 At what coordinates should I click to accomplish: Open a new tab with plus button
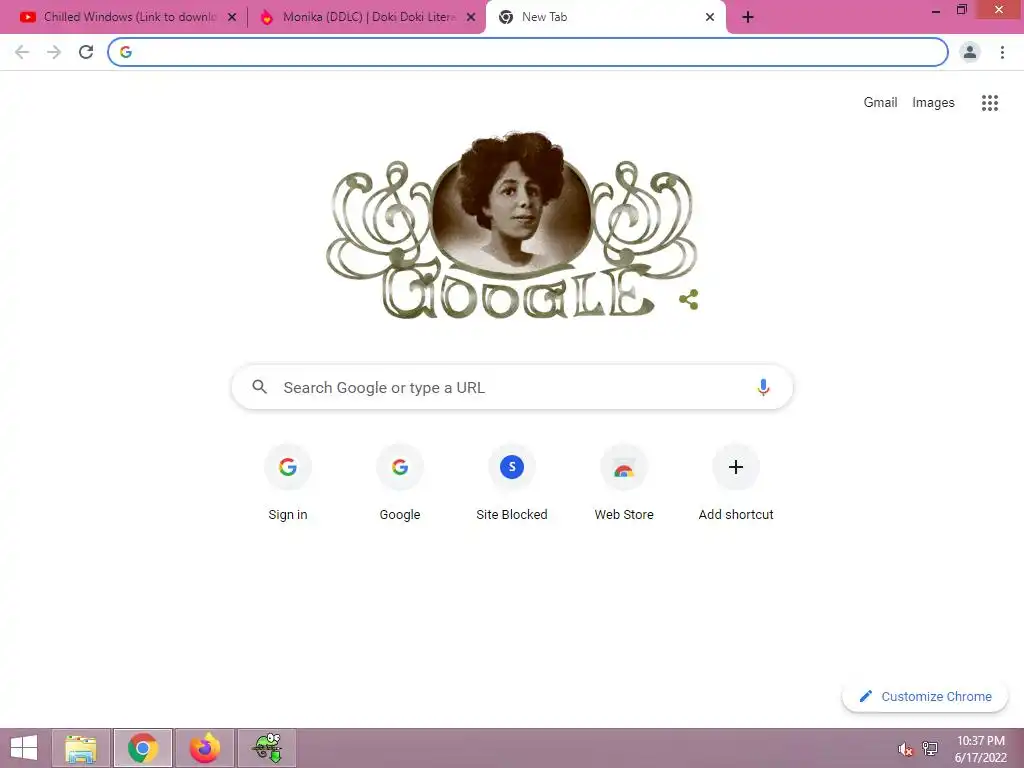pos(748,17)
